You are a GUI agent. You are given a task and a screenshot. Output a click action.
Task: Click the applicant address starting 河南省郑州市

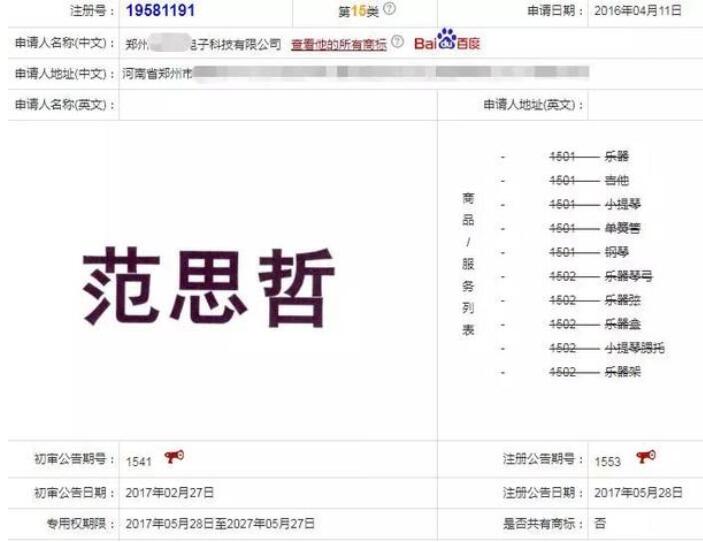pyautogui.click(x=356, y=73)
